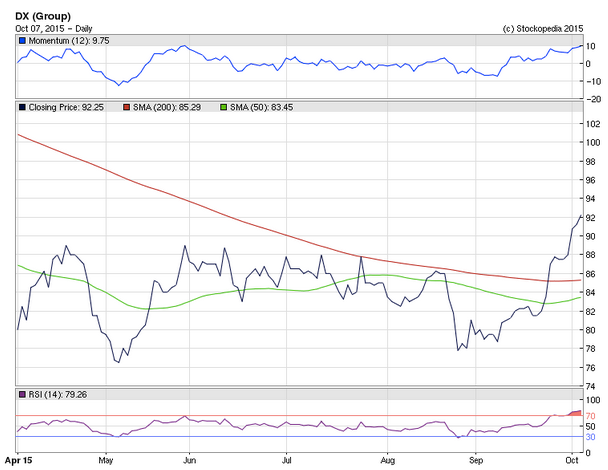608x470 pixels.
Task: Click the -20 momentum axis value
Action: pyautogui.click(x=593, y=99)
